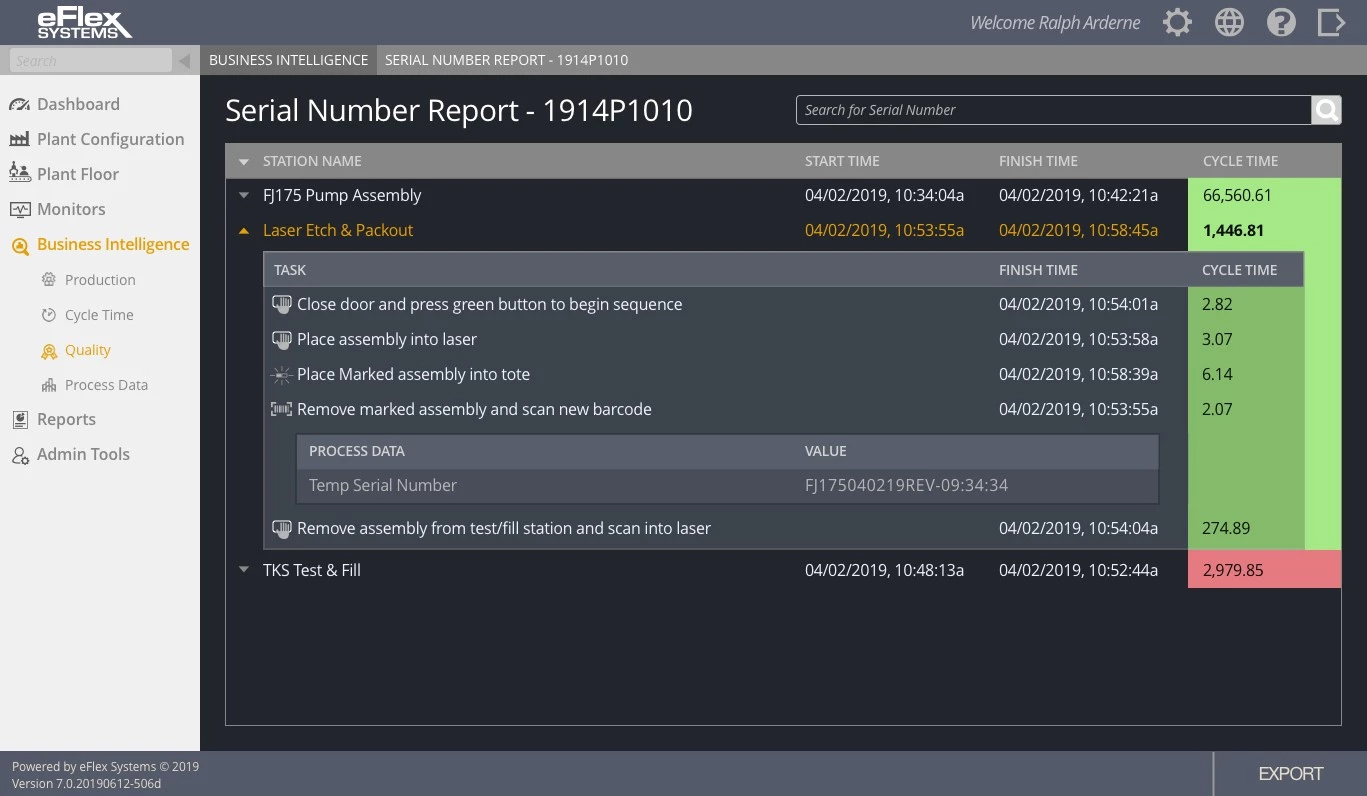Collapse sidebar using the left arrow icon
The image size is (1367, 796).
(x=185, y=61)
